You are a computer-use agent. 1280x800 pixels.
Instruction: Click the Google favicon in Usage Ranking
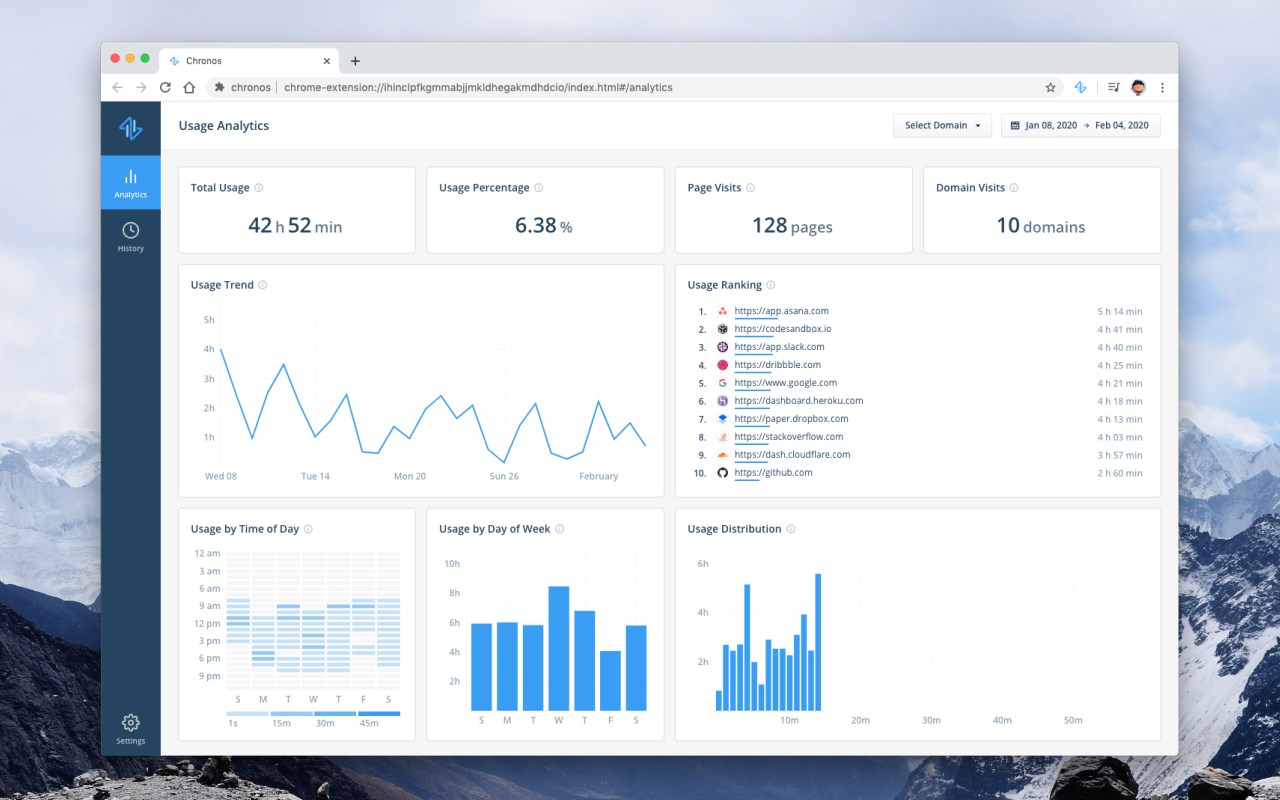pos(723,383)
